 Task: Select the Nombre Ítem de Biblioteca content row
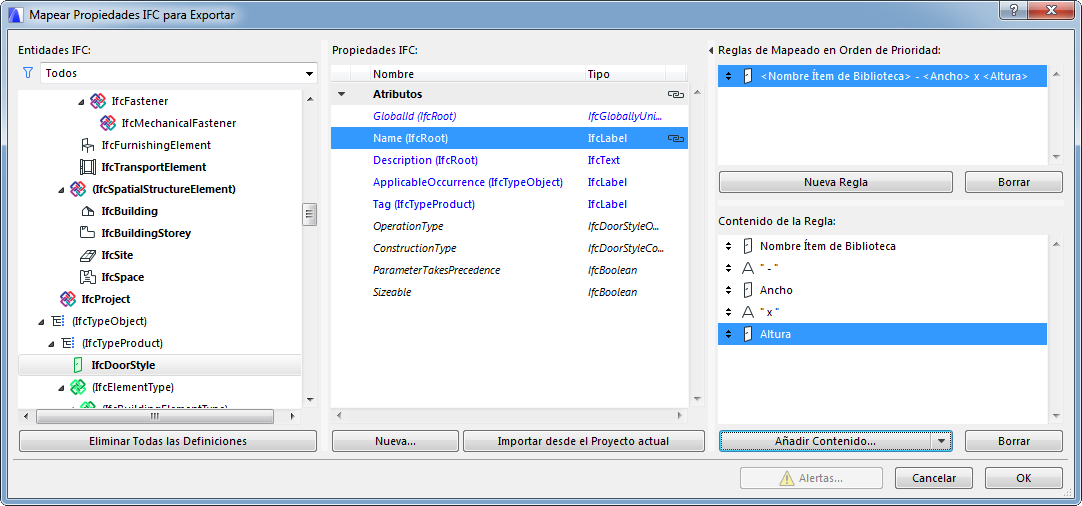(x=883, y=246)
